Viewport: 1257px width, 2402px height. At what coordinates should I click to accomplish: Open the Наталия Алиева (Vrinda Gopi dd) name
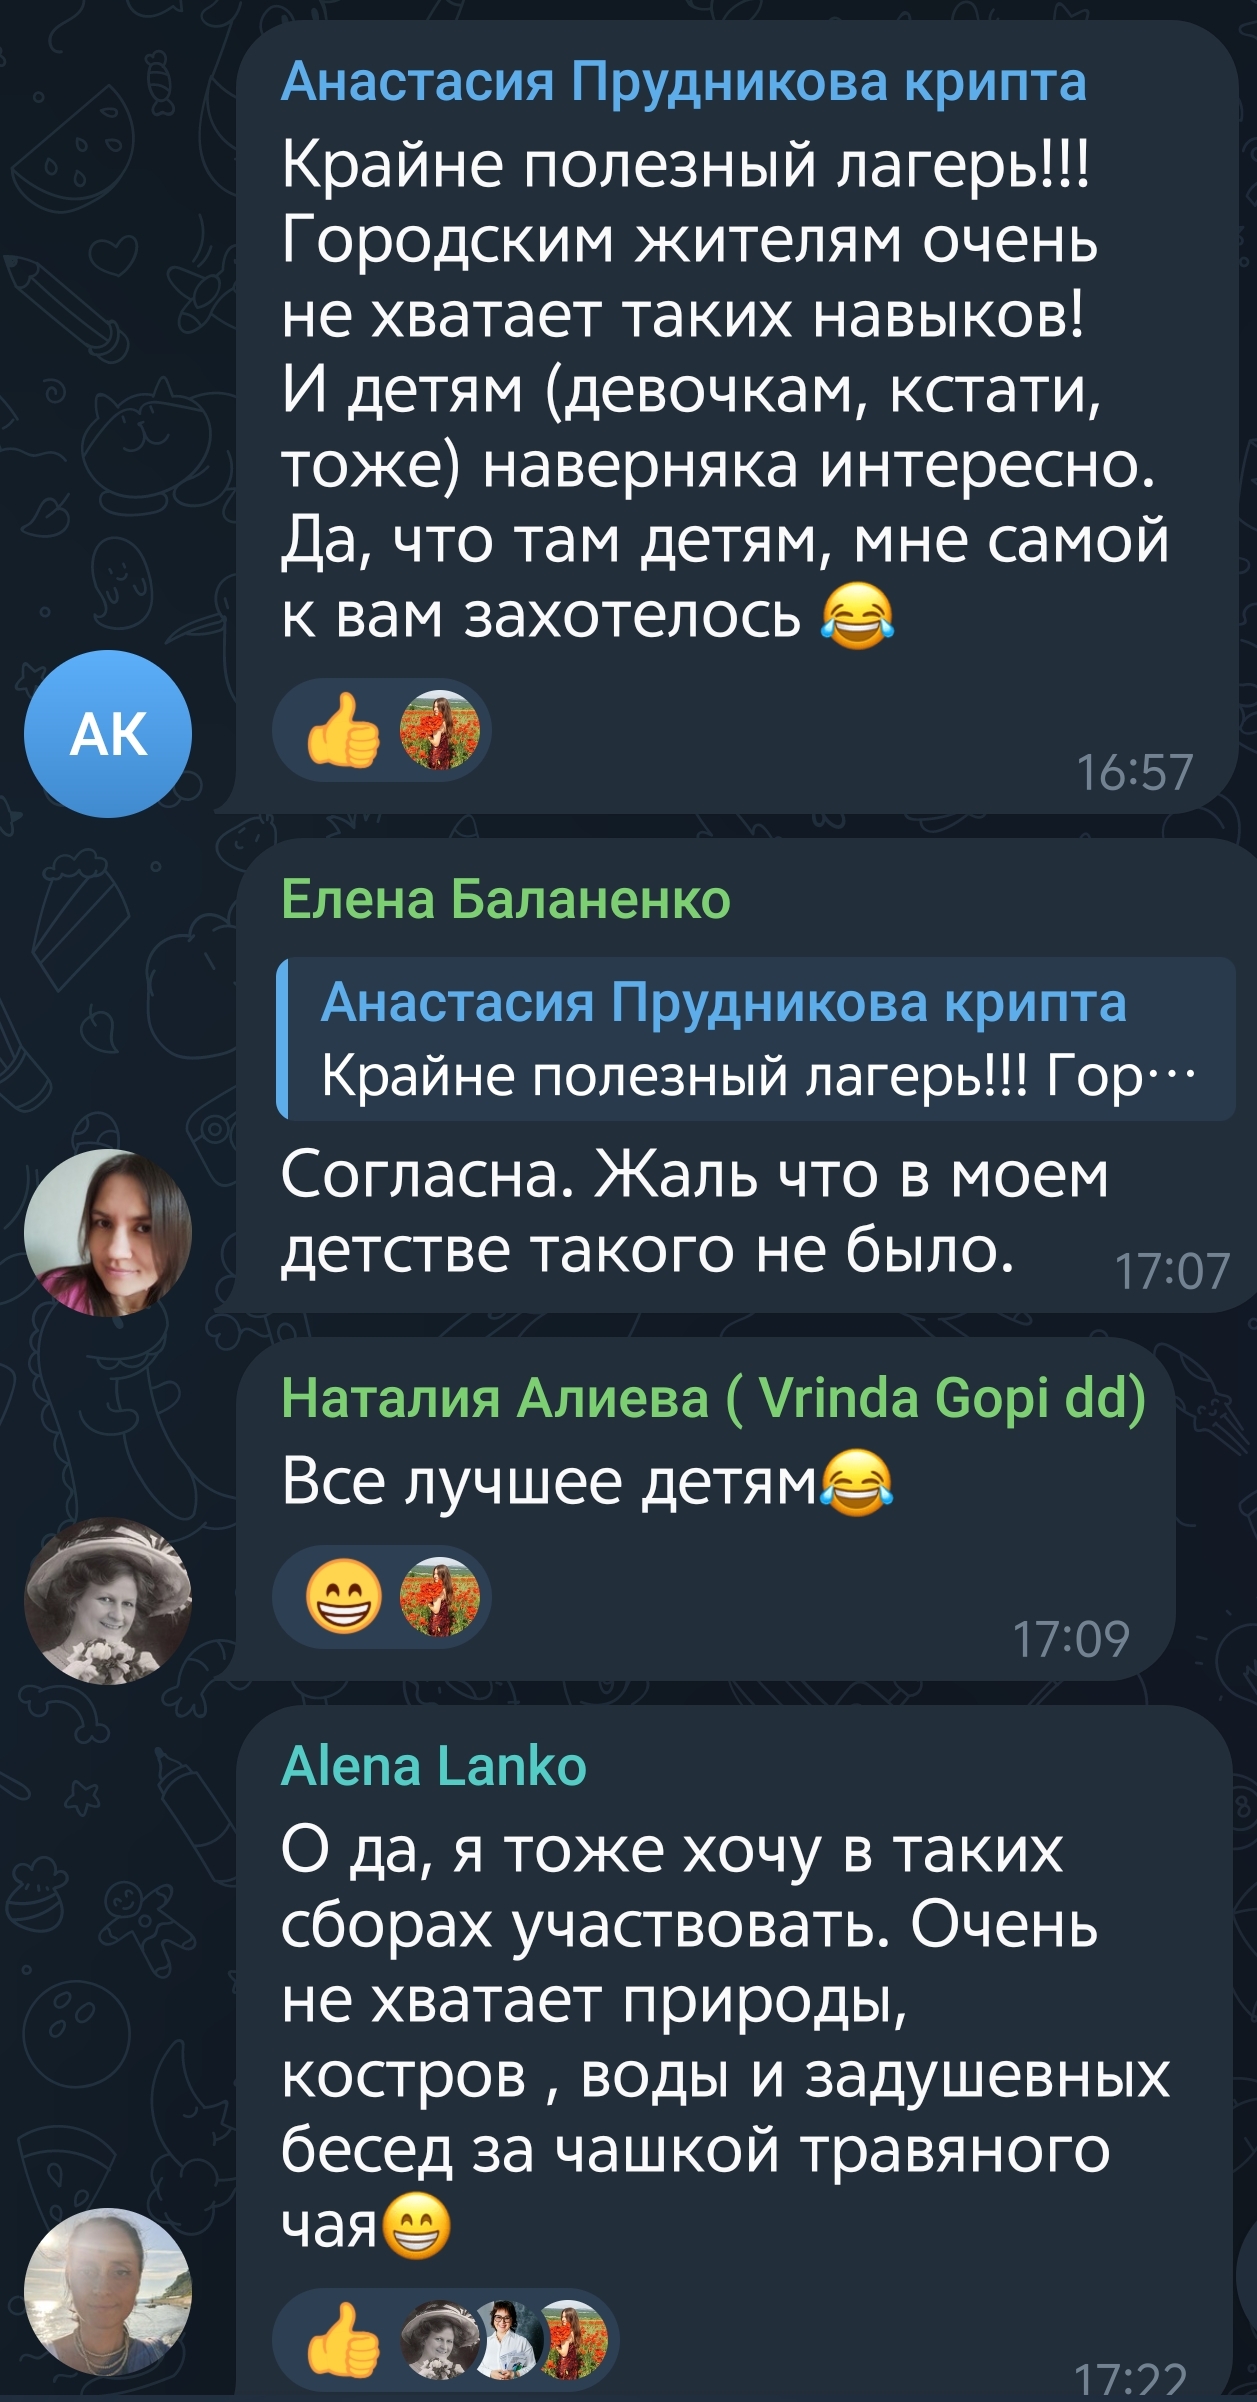click(x=713, y=1397)
